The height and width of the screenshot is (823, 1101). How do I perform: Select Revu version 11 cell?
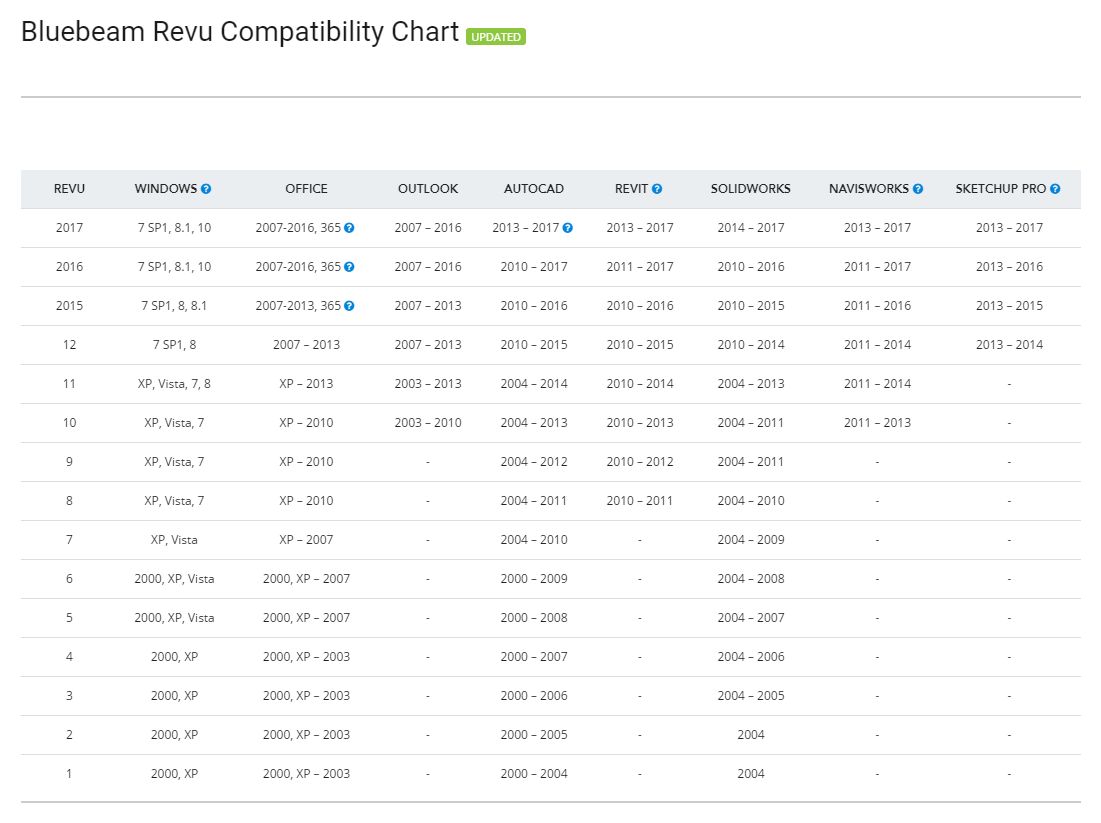[x=69, y=383]
